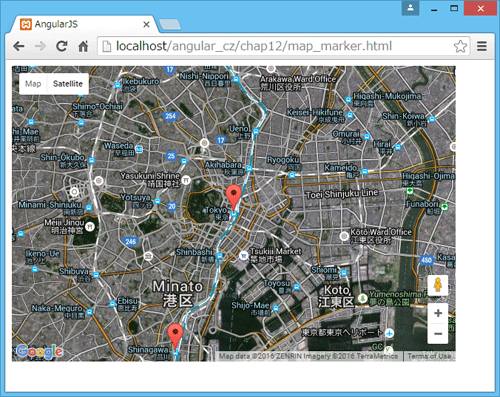The width and height of the screenshot is (500, 397).
Task: Go to the browser home page
Action: 83,46
